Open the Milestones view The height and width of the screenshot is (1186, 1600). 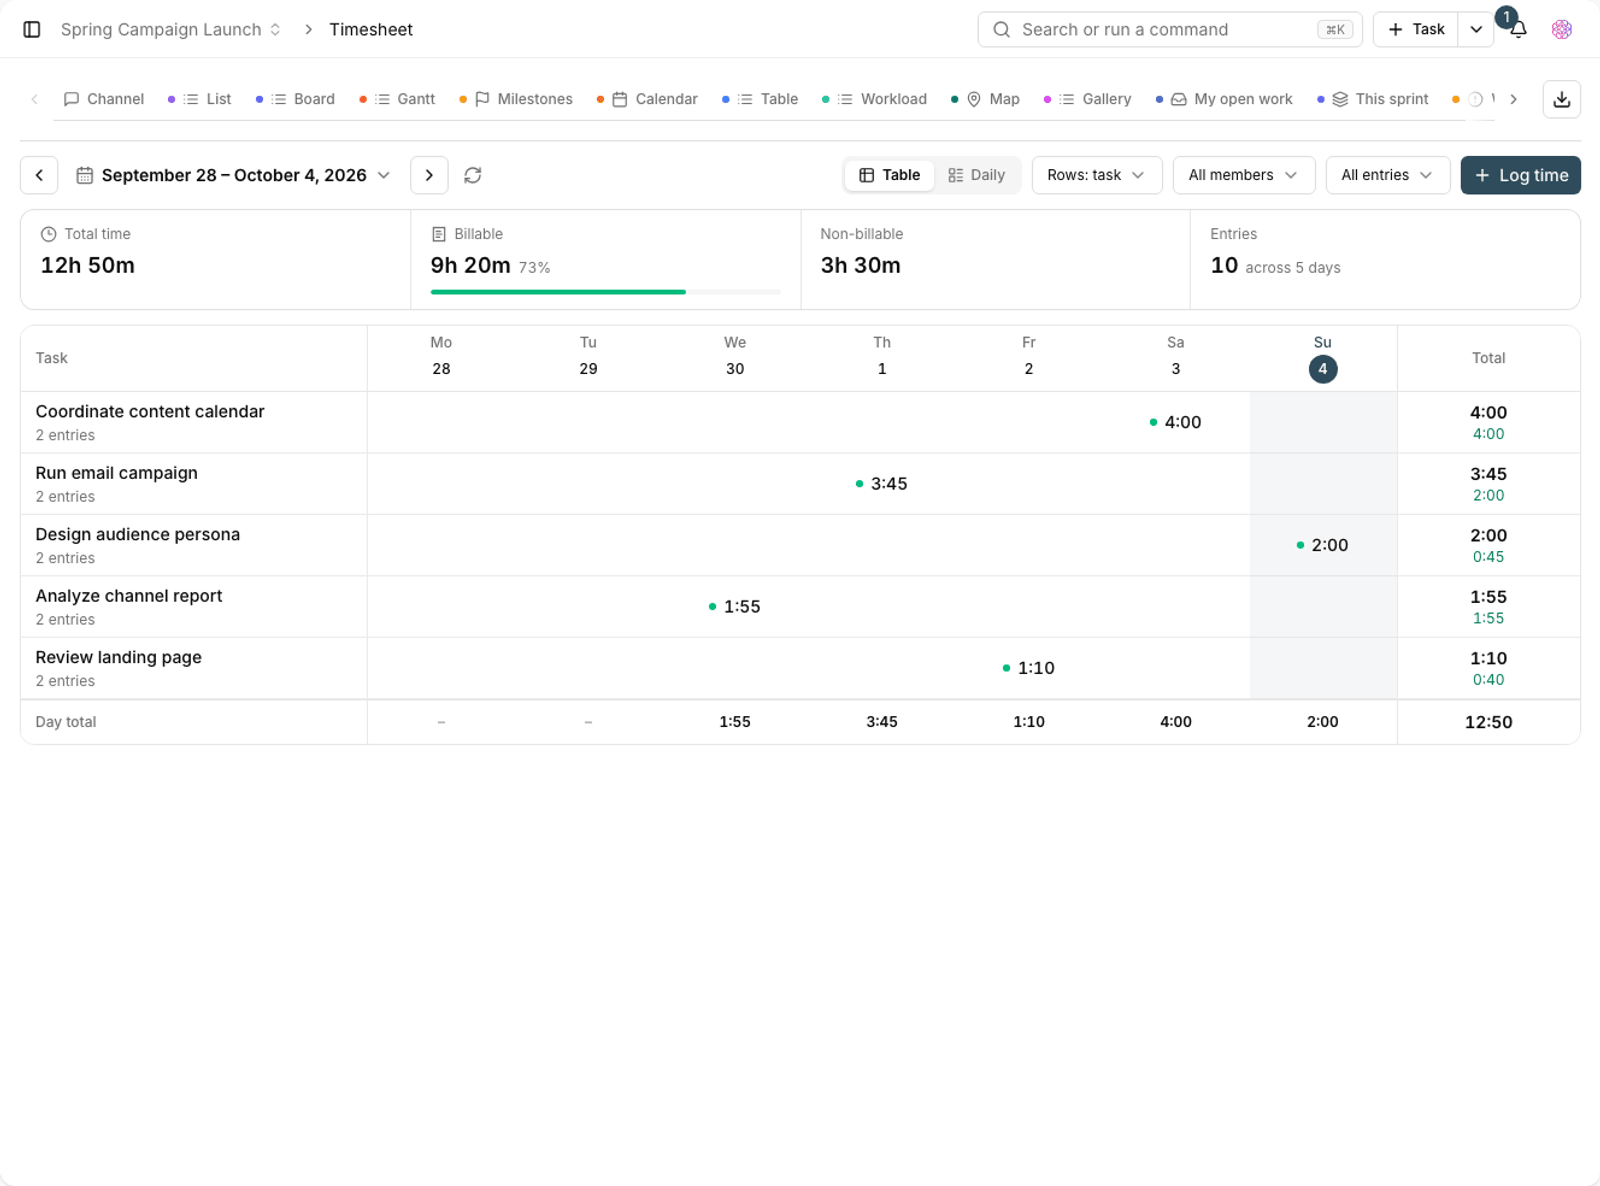(516, 99)
